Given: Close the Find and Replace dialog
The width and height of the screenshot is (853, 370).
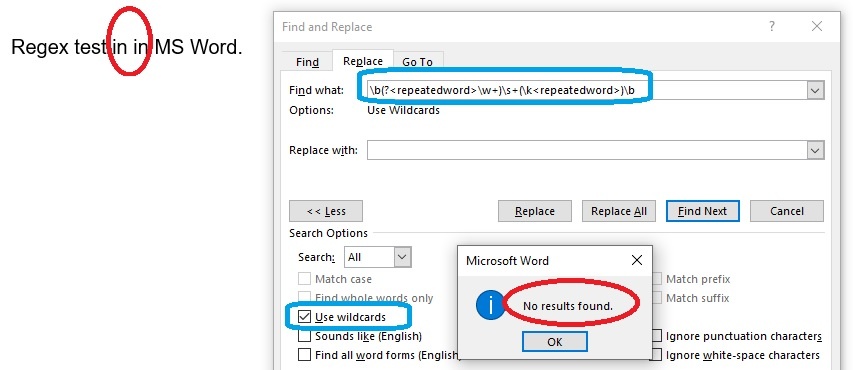Looking at the screenshot, I should (x=817, y=26).
